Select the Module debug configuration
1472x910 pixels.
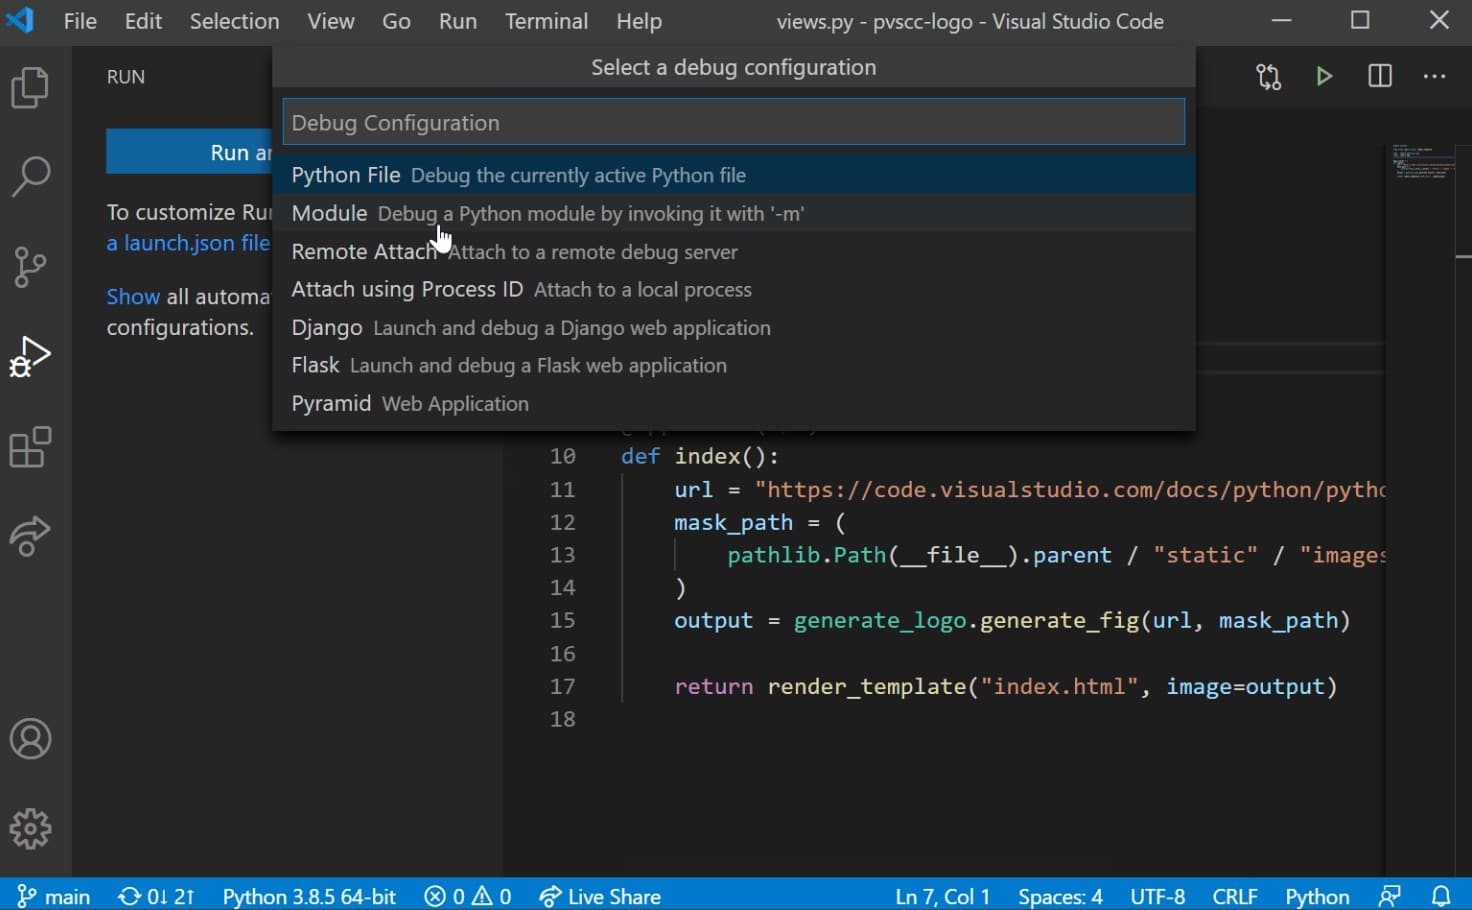(734, 213)
